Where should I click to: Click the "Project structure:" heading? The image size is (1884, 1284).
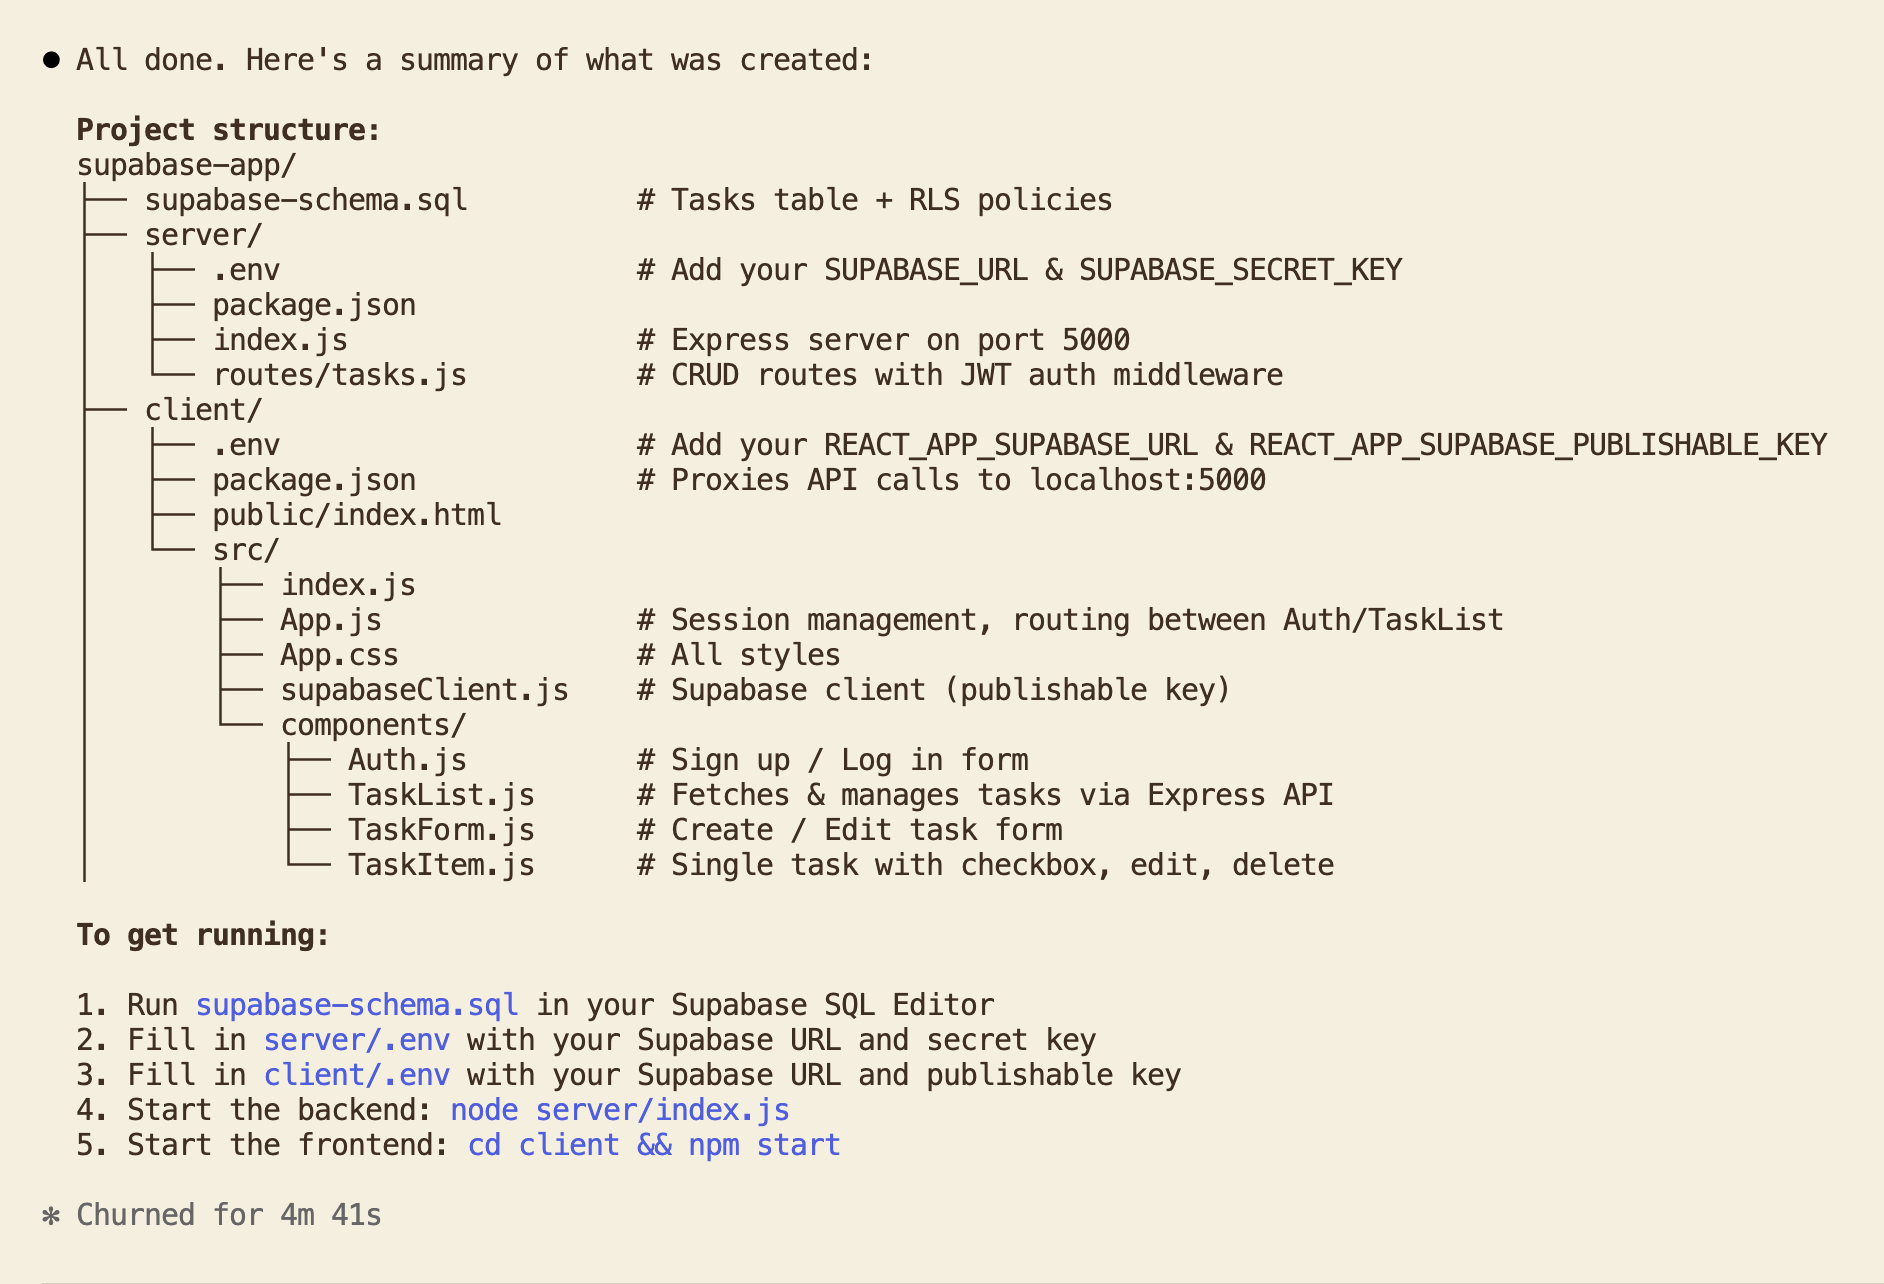click(228, 130)
